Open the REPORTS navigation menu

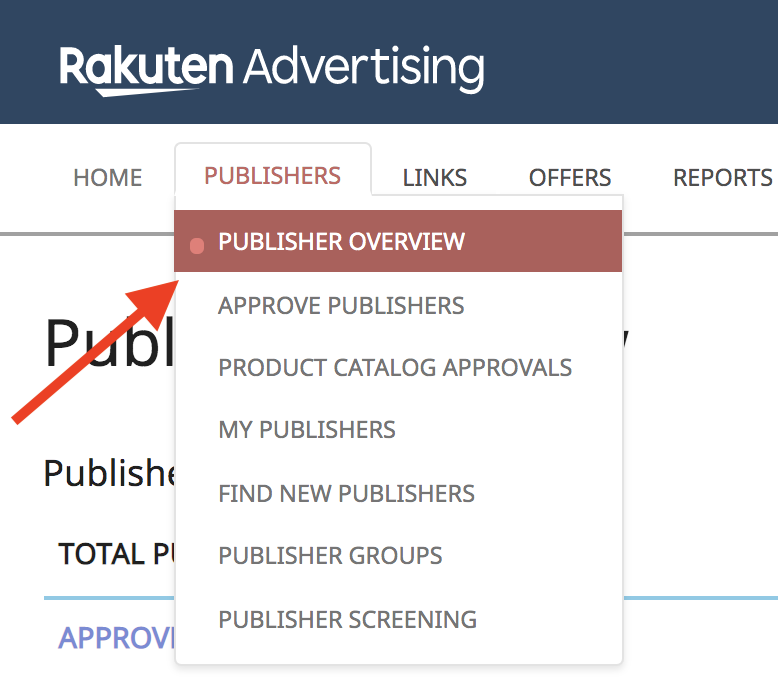[722, 178]
